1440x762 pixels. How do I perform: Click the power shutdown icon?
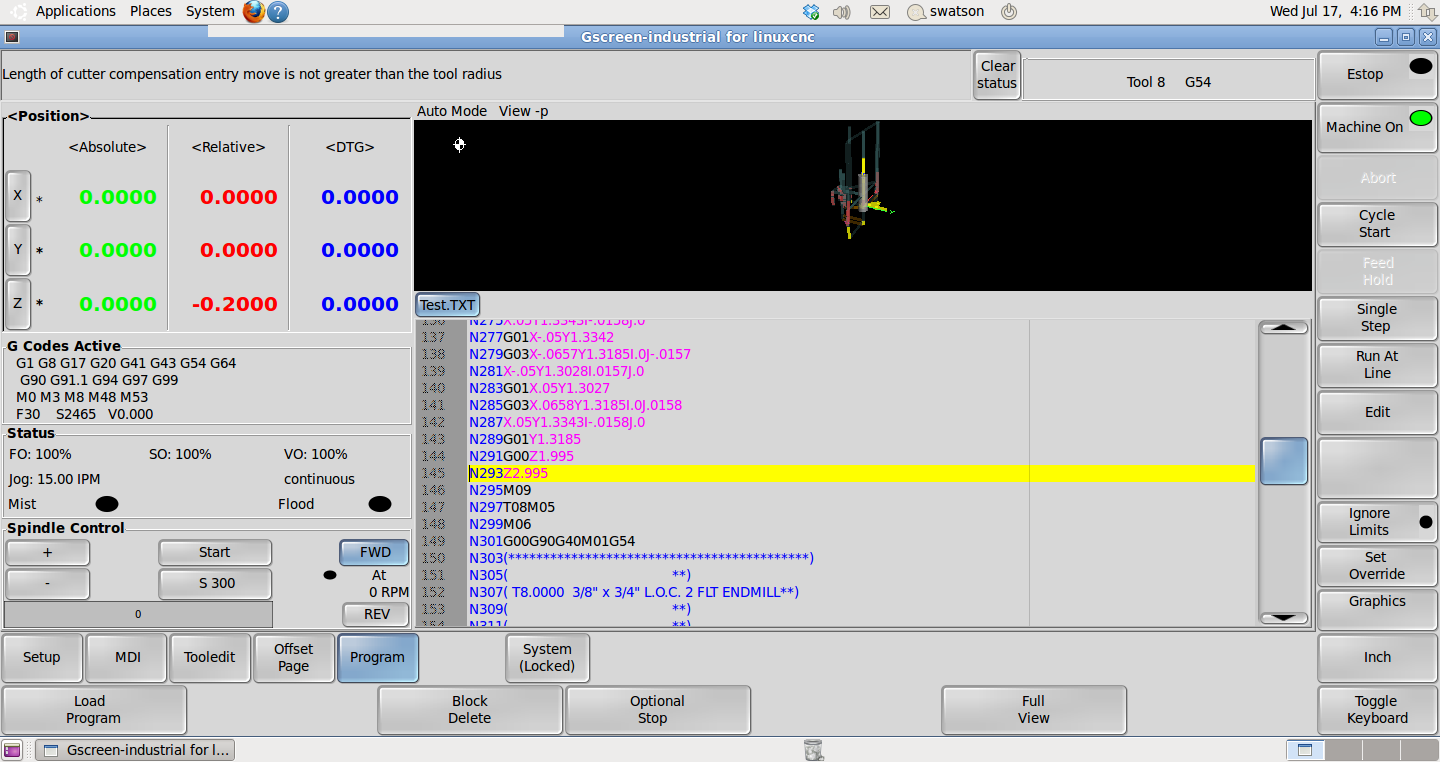click(x=1009, y=12)
